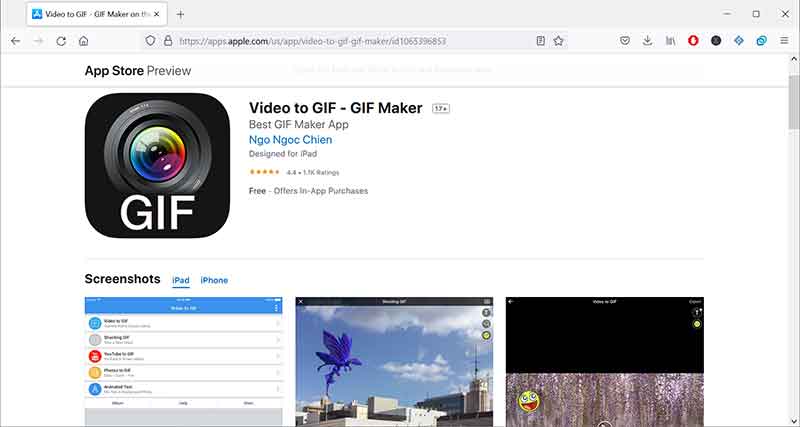Image resolution: width=800 pixels, height=427 pixels.
Task: Switch screenshots to the iPhone tab
Action: pos(214,280)
